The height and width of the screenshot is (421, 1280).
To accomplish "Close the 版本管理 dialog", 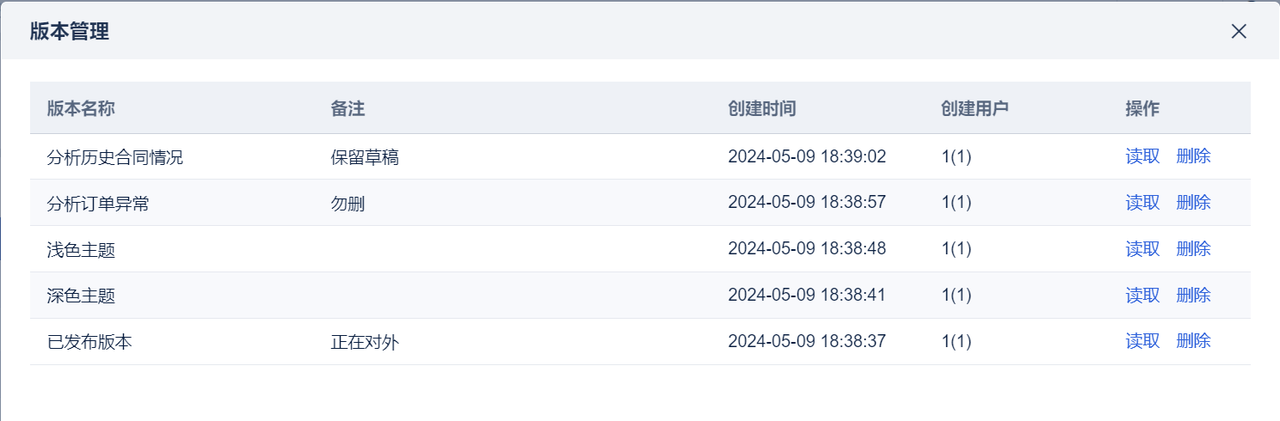I will point(1239,31).
